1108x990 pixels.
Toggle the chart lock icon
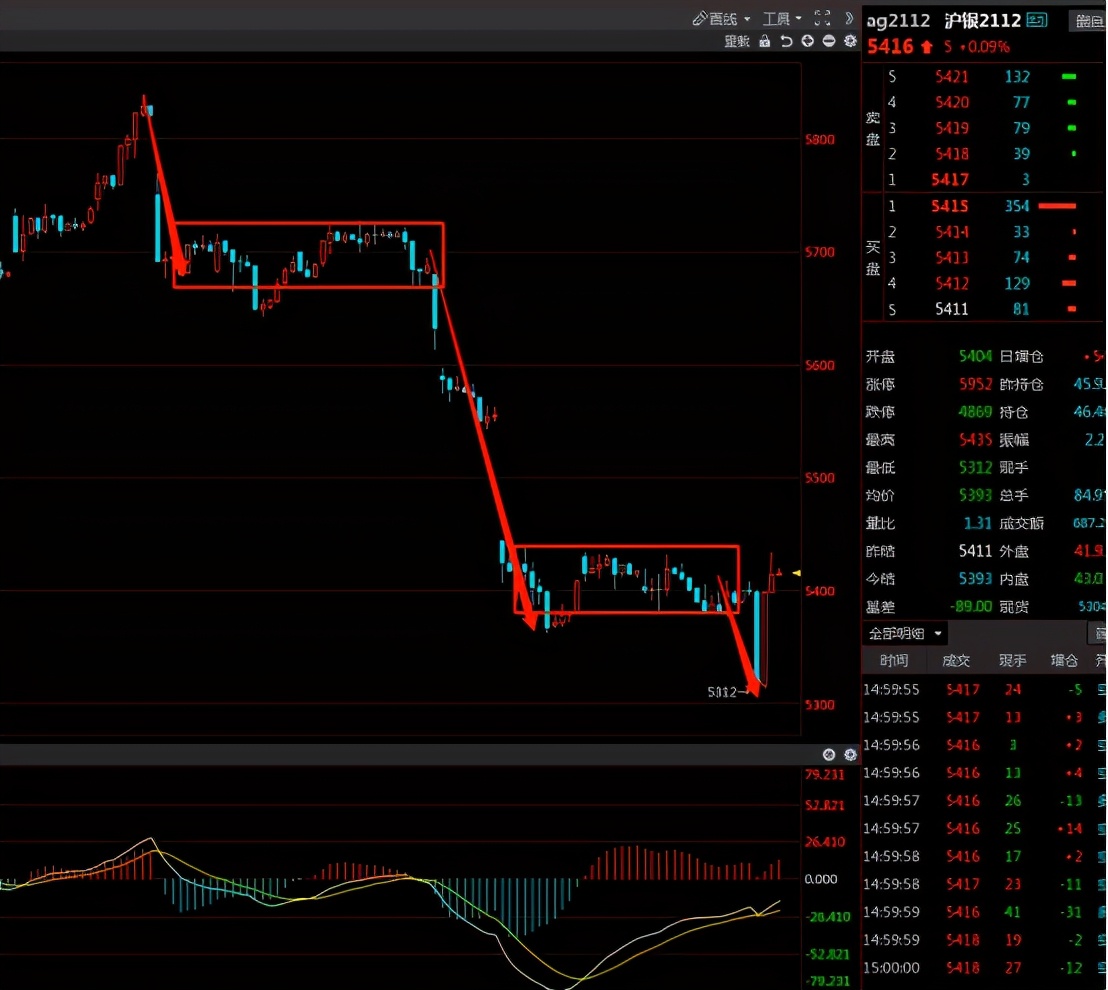765,41
